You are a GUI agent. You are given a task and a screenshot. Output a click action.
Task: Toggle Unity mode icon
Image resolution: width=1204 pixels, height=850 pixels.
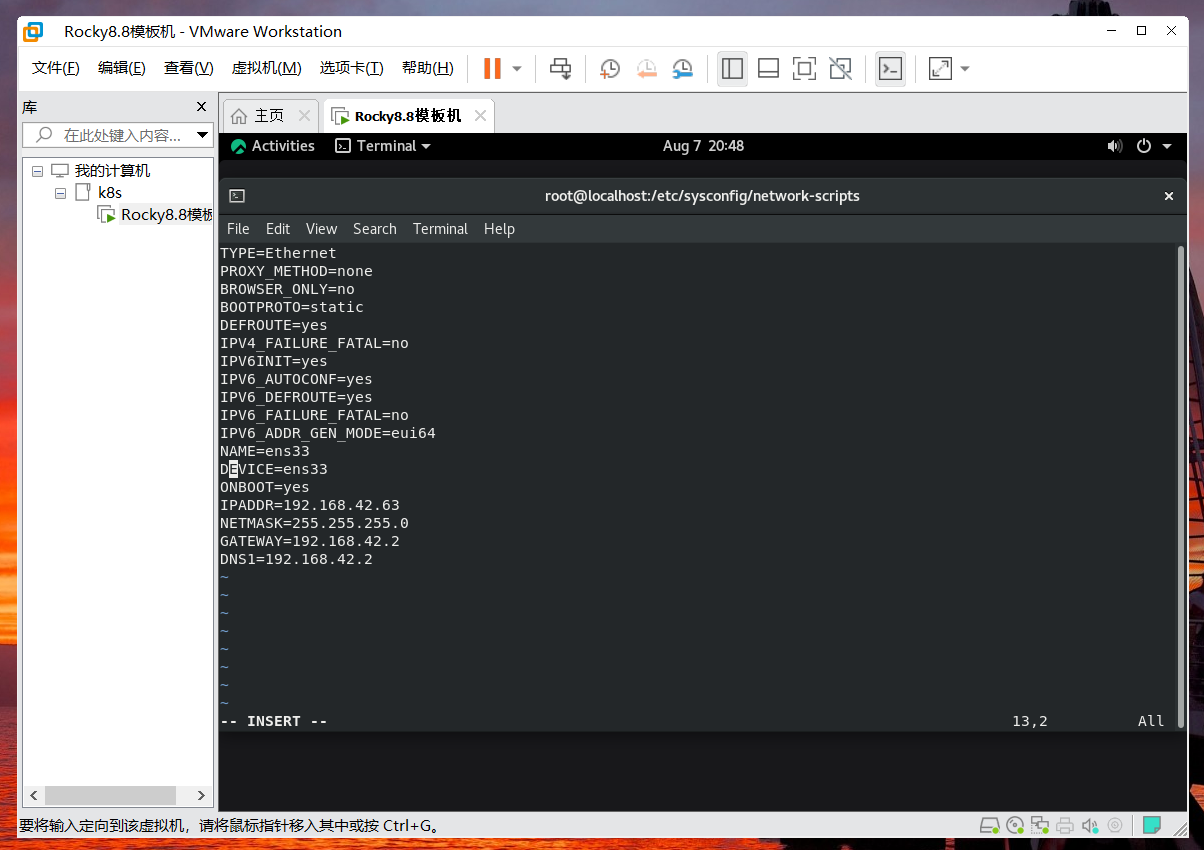coord(841,68)
